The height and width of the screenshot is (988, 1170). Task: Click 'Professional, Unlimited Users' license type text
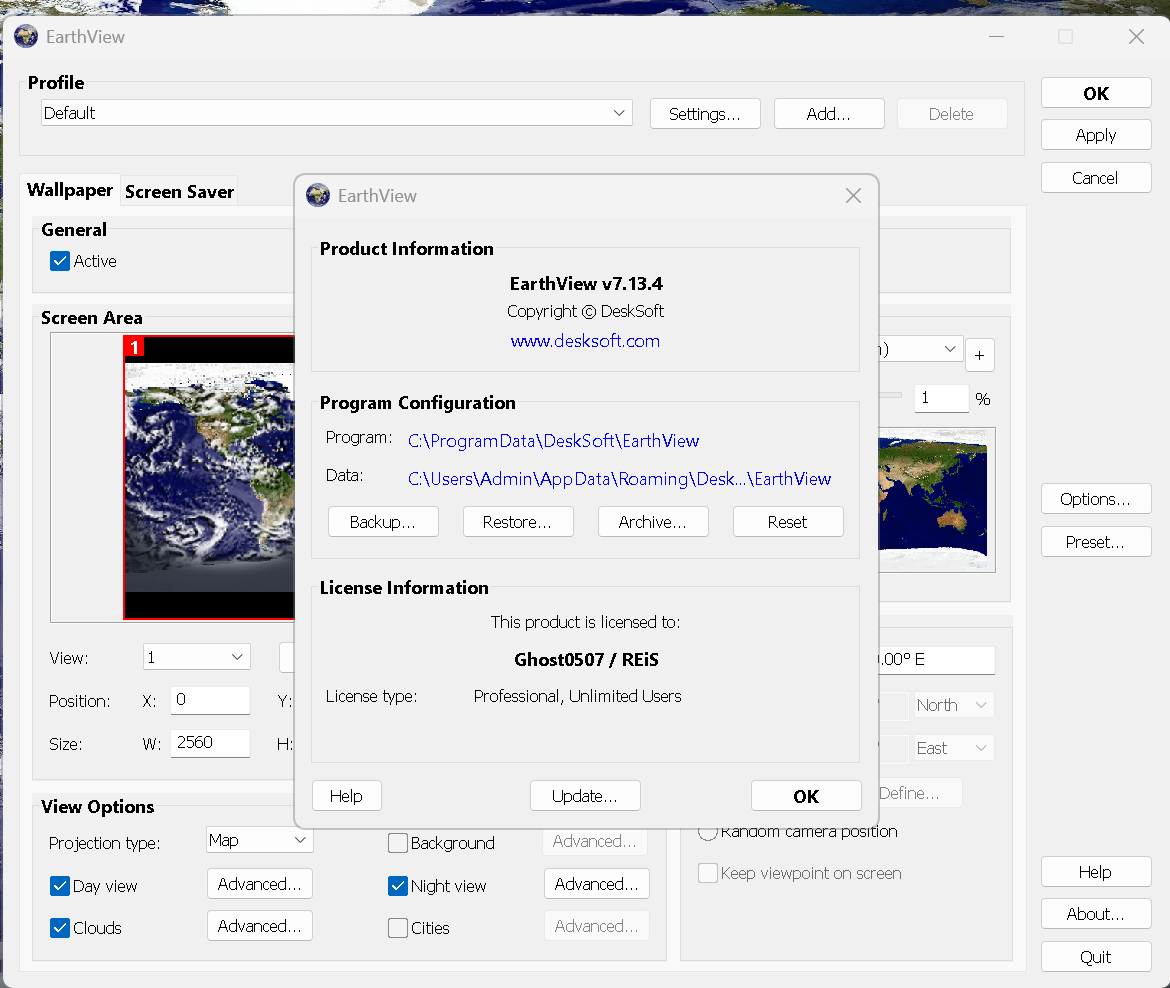click(x=578, y=696)
